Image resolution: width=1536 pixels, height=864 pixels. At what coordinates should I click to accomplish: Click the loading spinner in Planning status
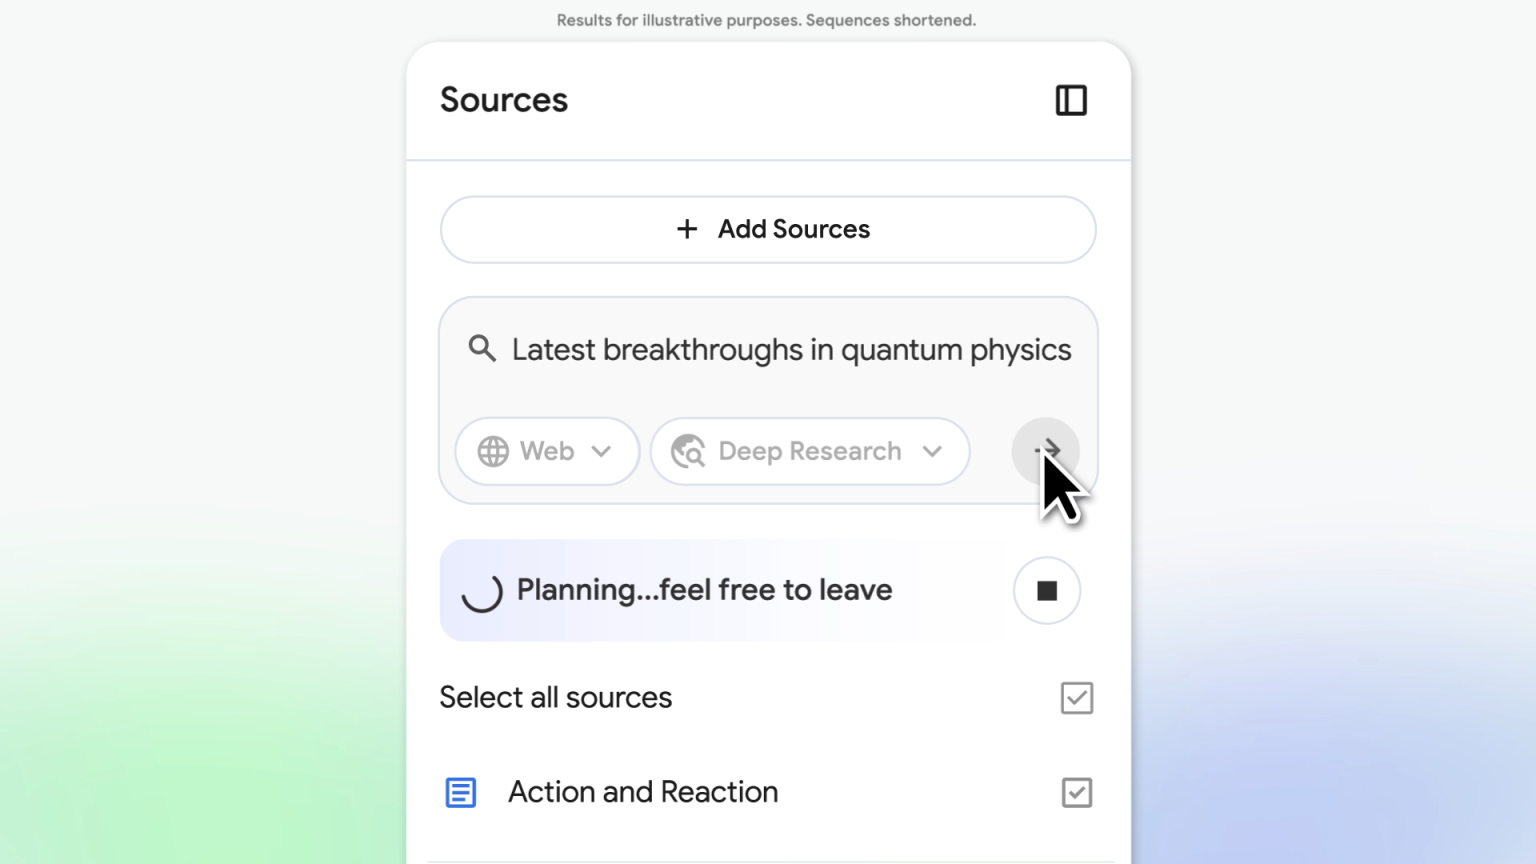[x=482, y=592]
